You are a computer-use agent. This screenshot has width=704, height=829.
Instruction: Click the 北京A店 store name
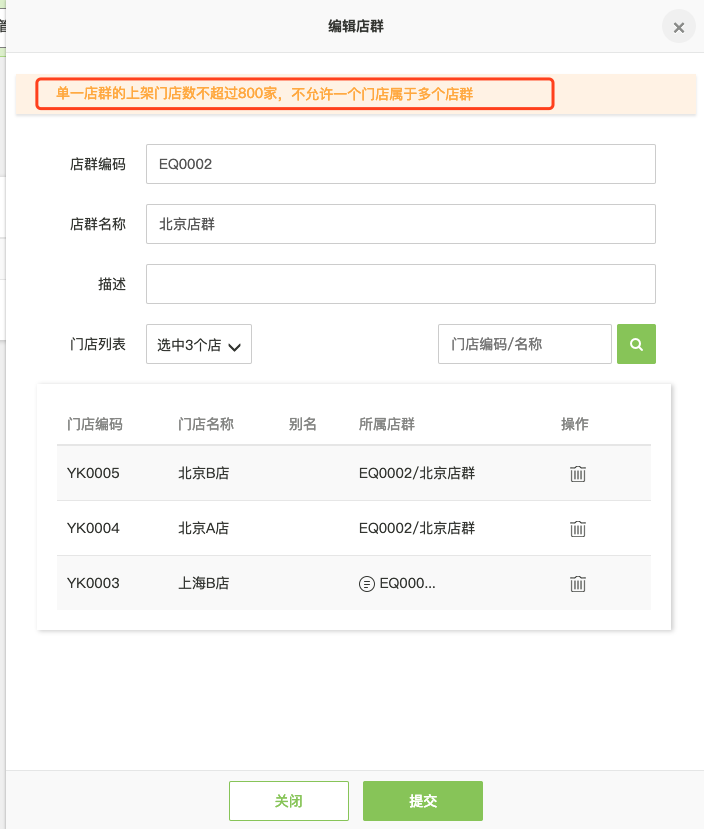(x=203, y=528)
